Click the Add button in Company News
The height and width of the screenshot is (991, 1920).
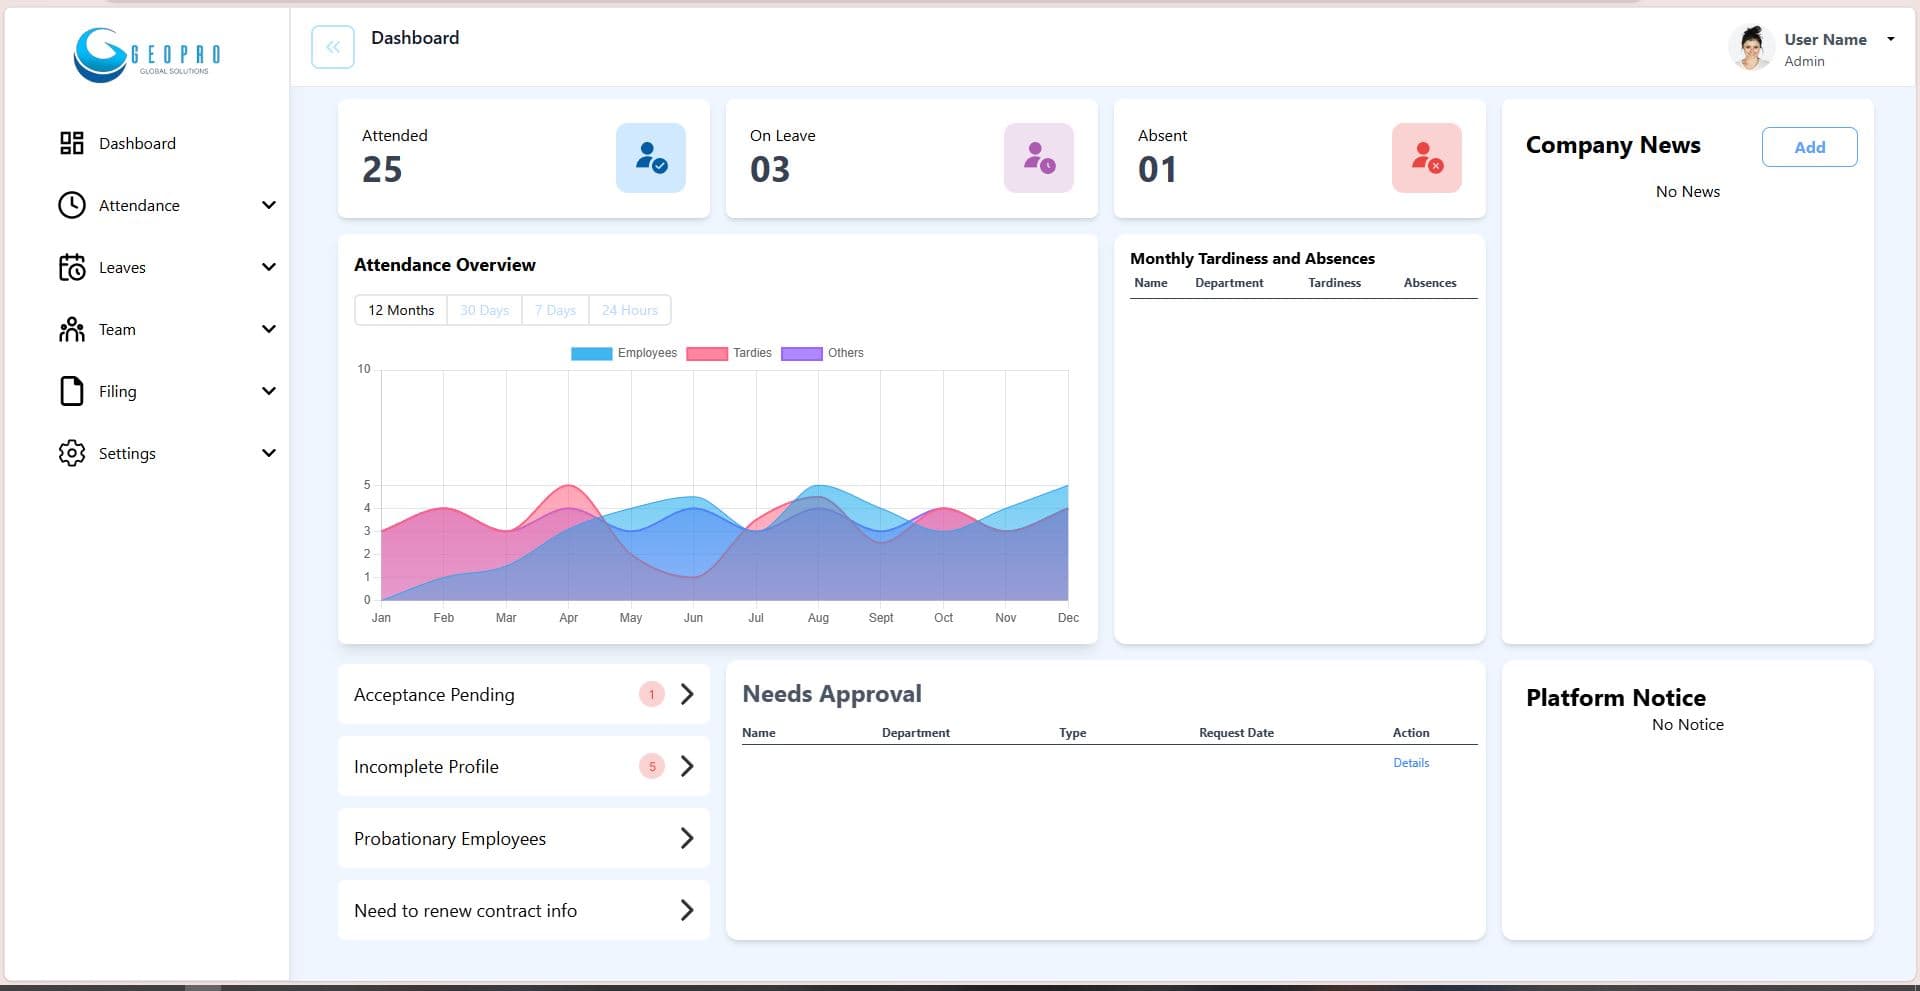point(1809,147)
